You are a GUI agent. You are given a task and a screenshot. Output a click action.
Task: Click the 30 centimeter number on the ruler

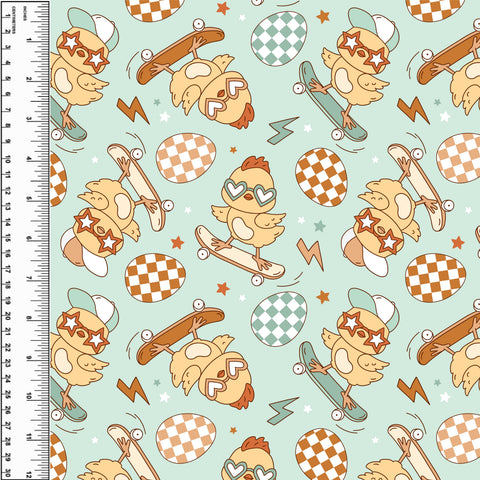click(7, 474)
